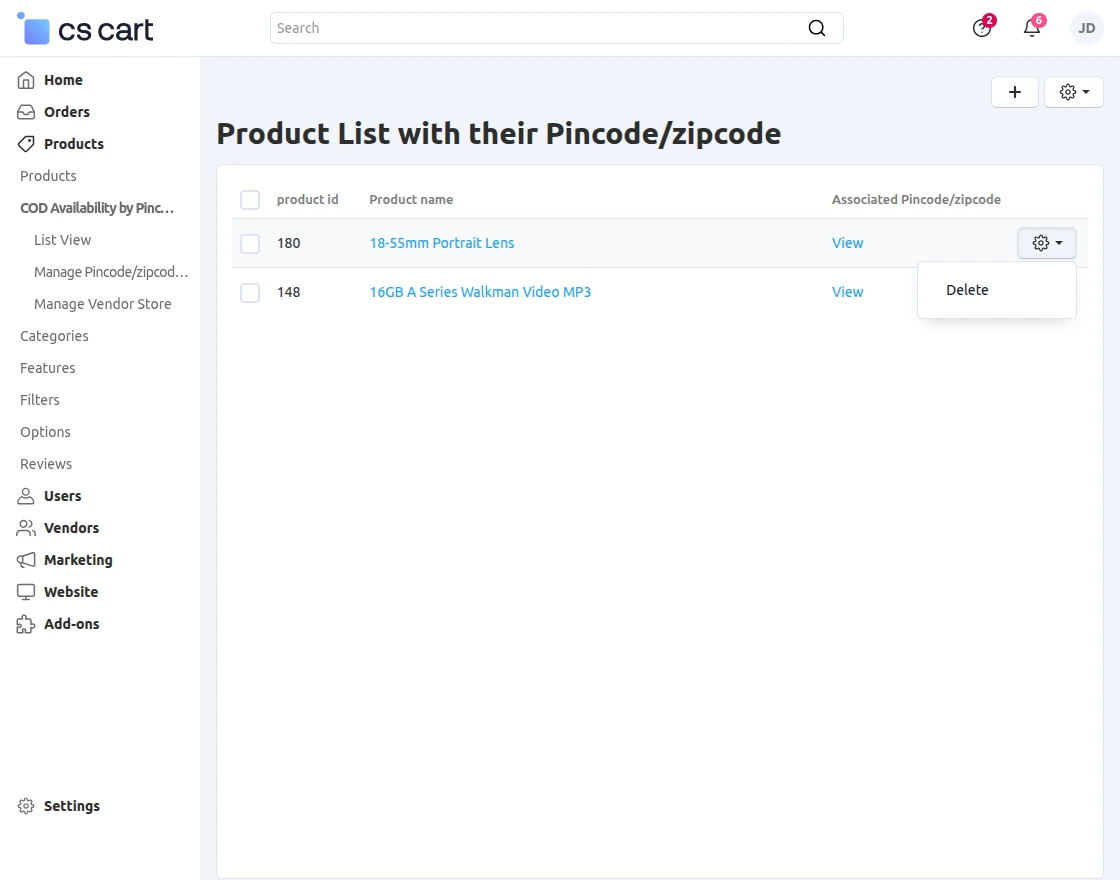Select the Products tag icon
Screen dimensions: 1120x880
[24, 143]
